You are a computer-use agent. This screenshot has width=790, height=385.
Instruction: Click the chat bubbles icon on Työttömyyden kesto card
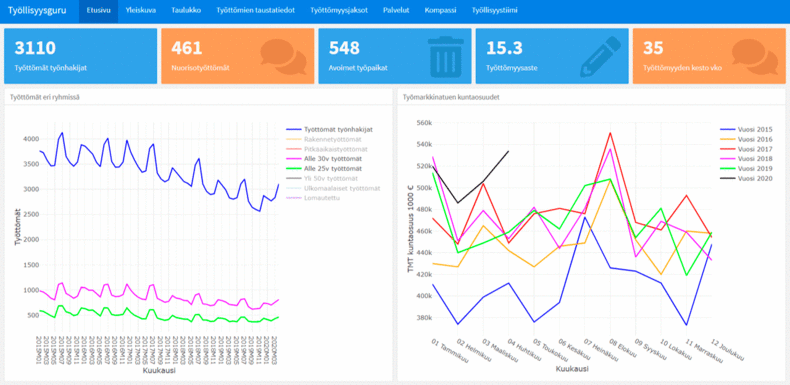pos(754,55)
